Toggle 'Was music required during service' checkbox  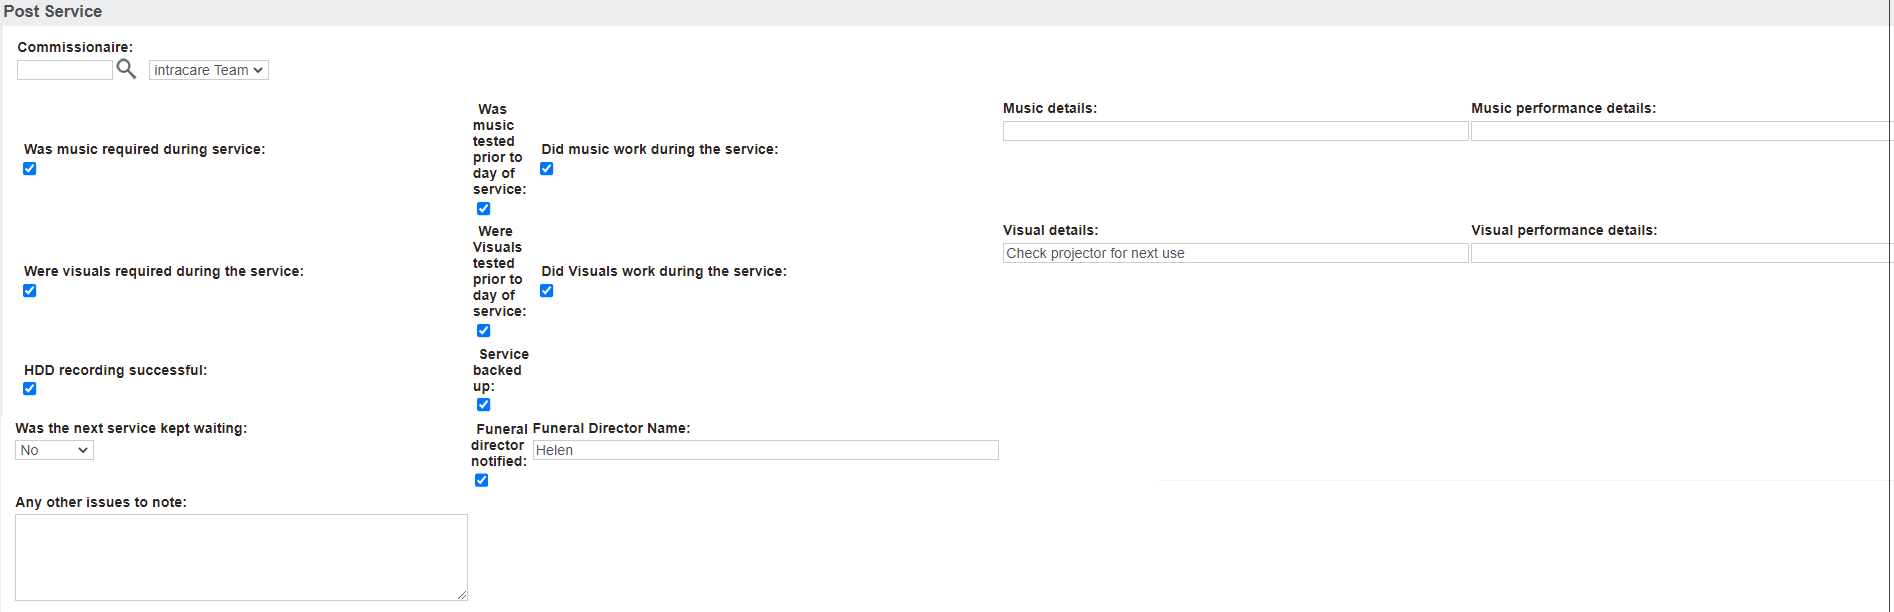[x=30, y=169]
